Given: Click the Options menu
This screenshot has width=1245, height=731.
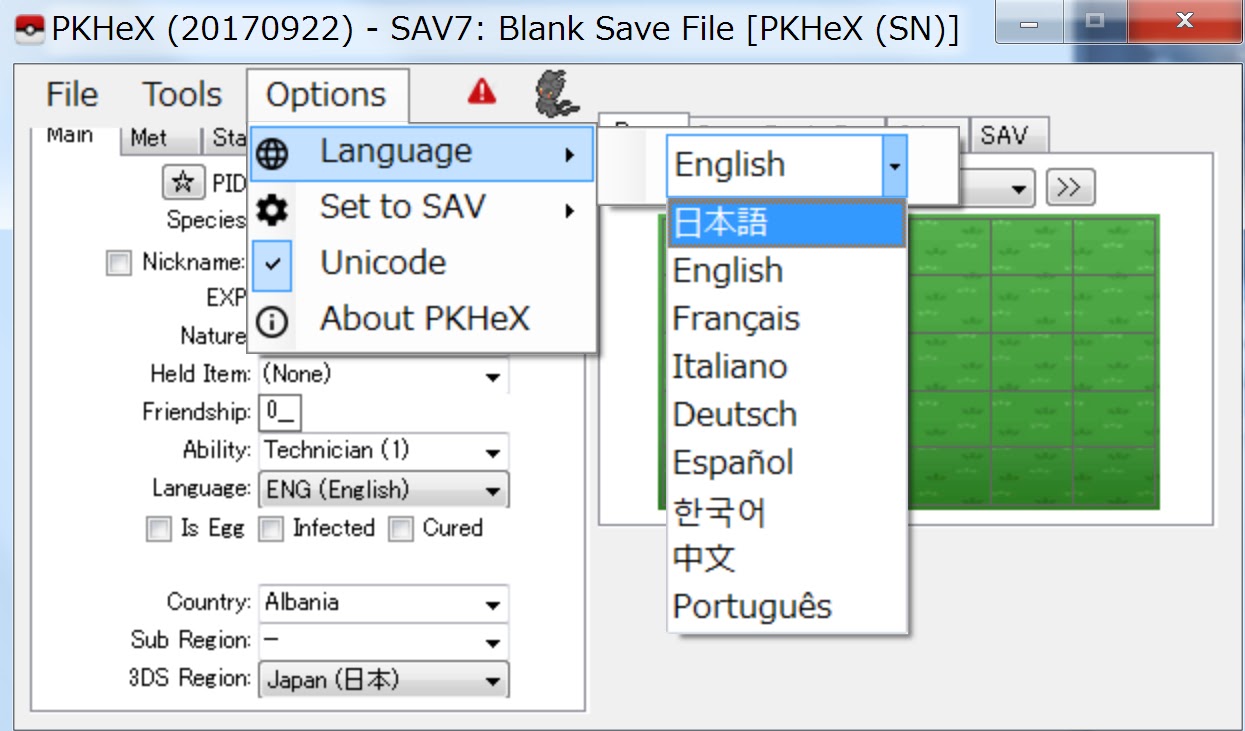Looking at the screenshot, I should coord(326,94).
